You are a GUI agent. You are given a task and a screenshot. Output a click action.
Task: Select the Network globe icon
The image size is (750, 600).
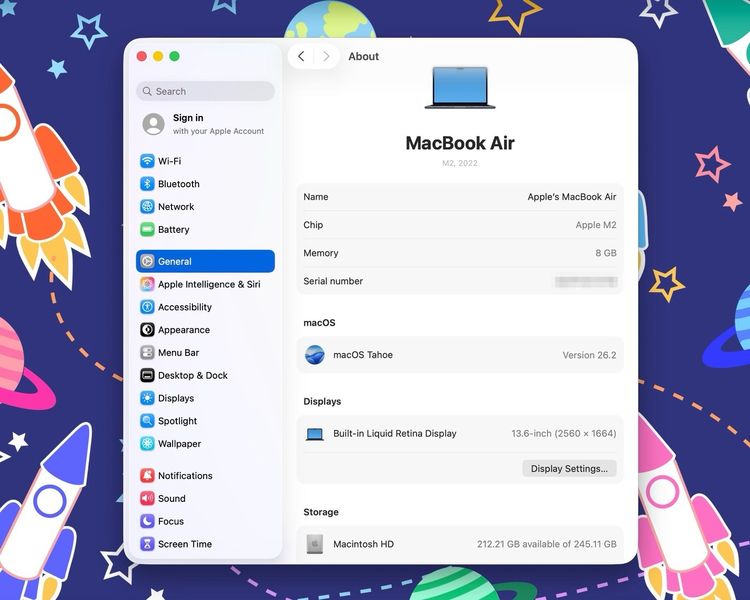point(147,207)
